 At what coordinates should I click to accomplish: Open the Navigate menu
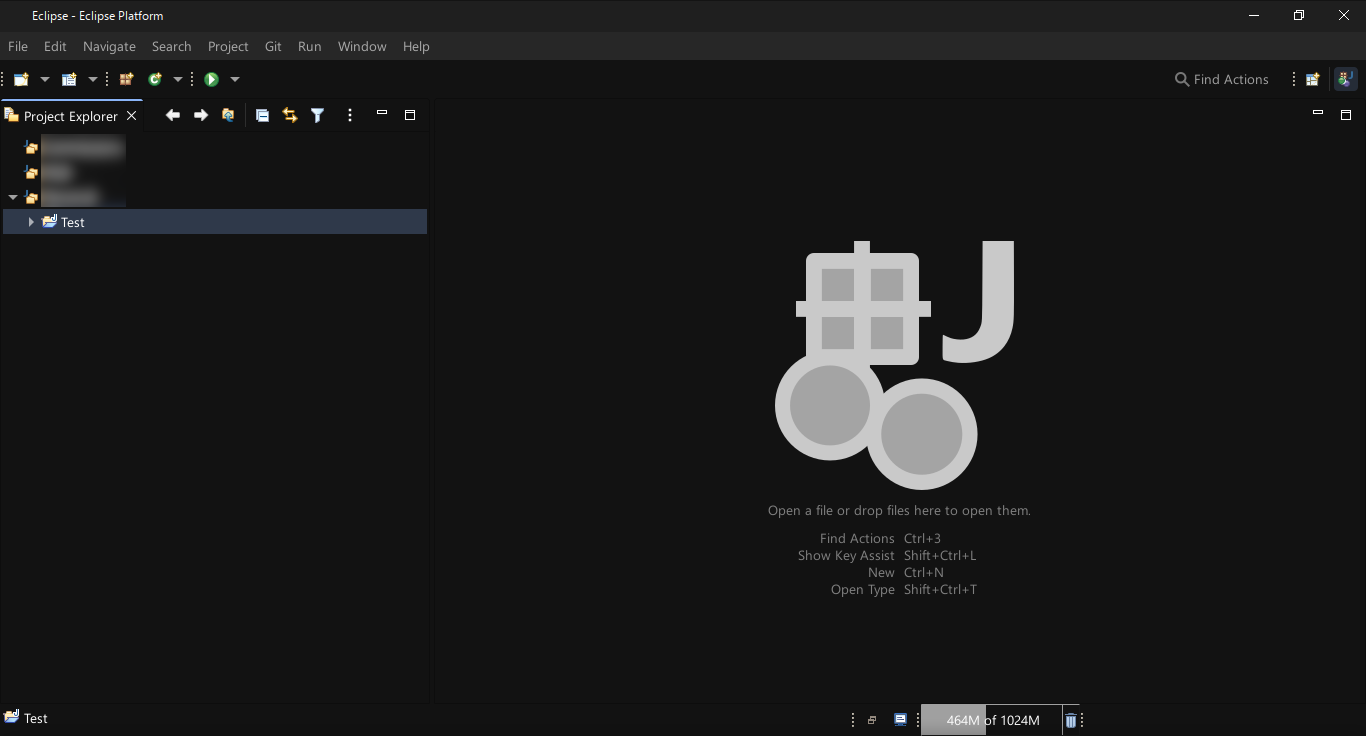pyautogui.click(x=109, y=47)
